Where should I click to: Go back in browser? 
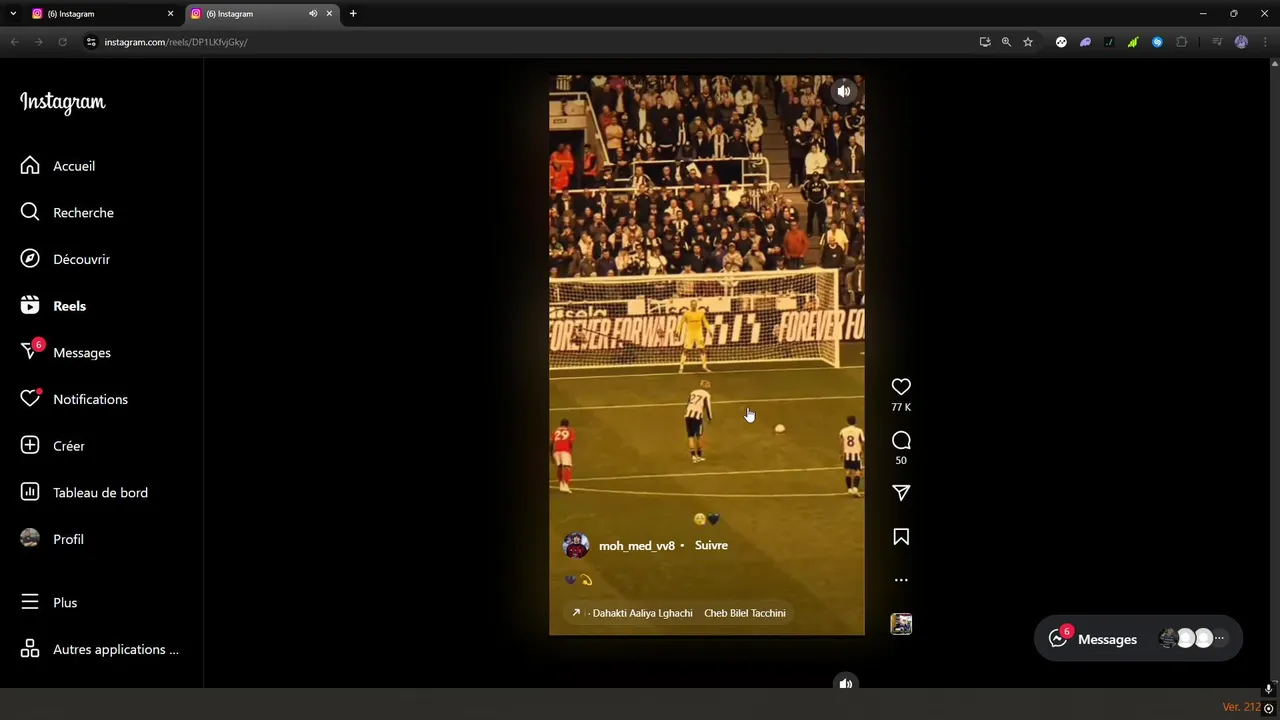(14, 42)
